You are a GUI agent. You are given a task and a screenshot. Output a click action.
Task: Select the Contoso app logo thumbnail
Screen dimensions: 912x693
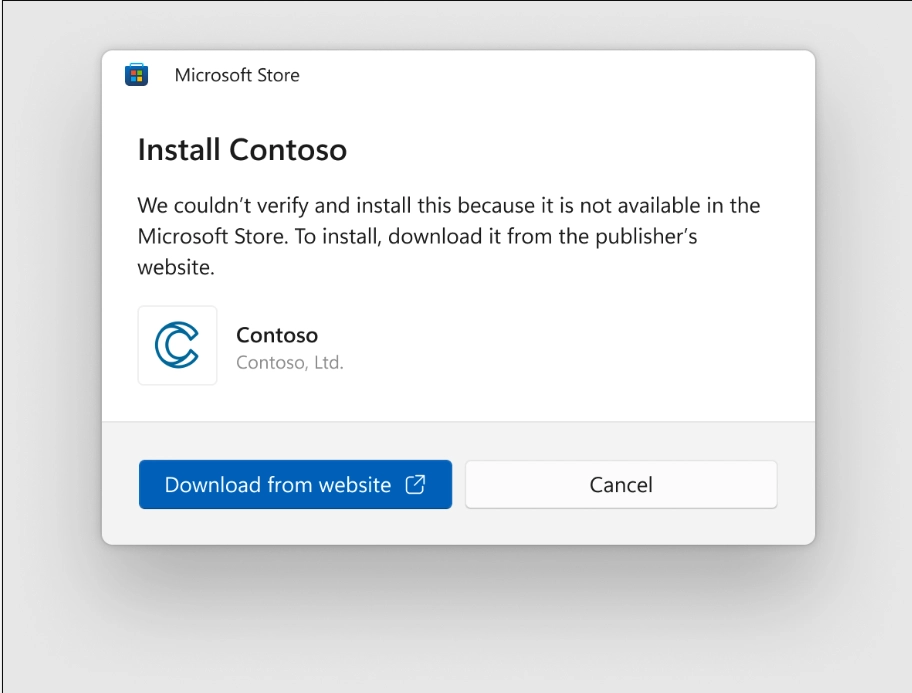tap(177, 345)
